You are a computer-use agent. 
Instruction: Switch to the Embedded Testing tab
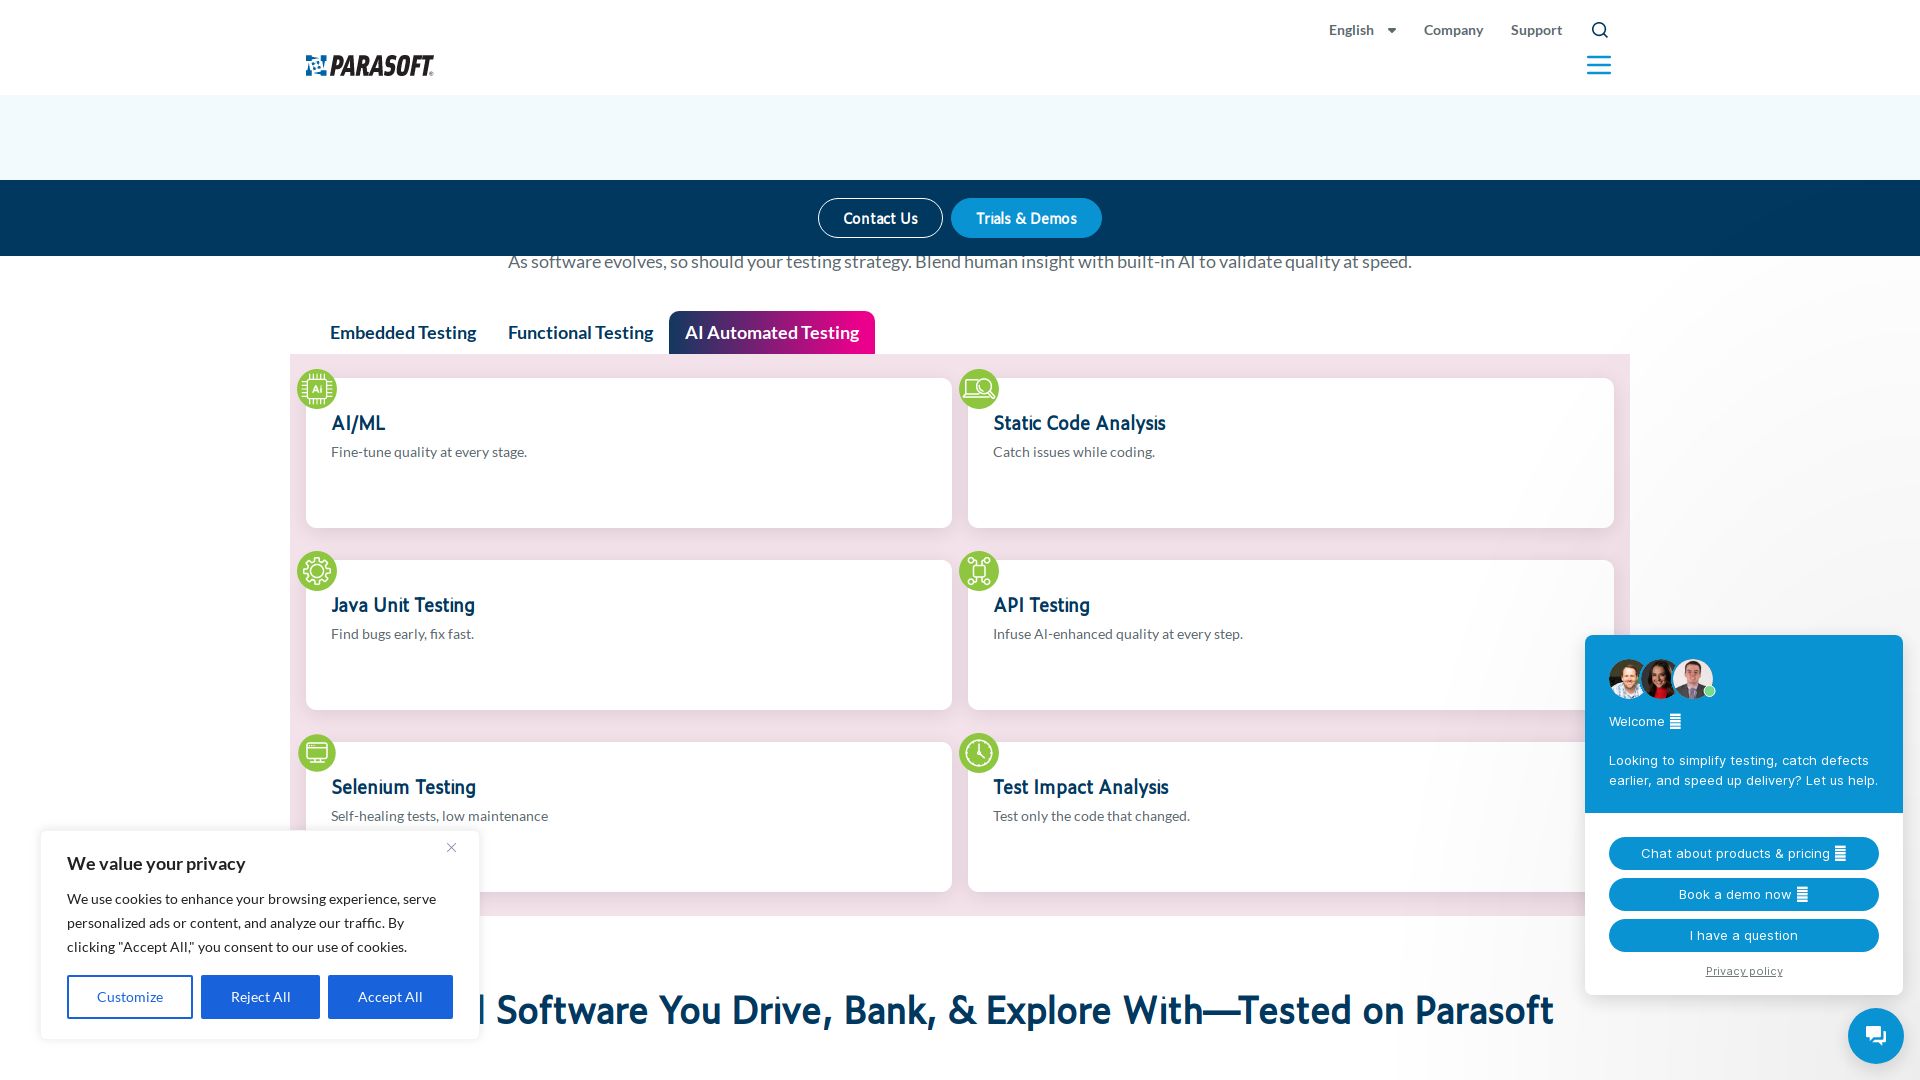point(403,333)
